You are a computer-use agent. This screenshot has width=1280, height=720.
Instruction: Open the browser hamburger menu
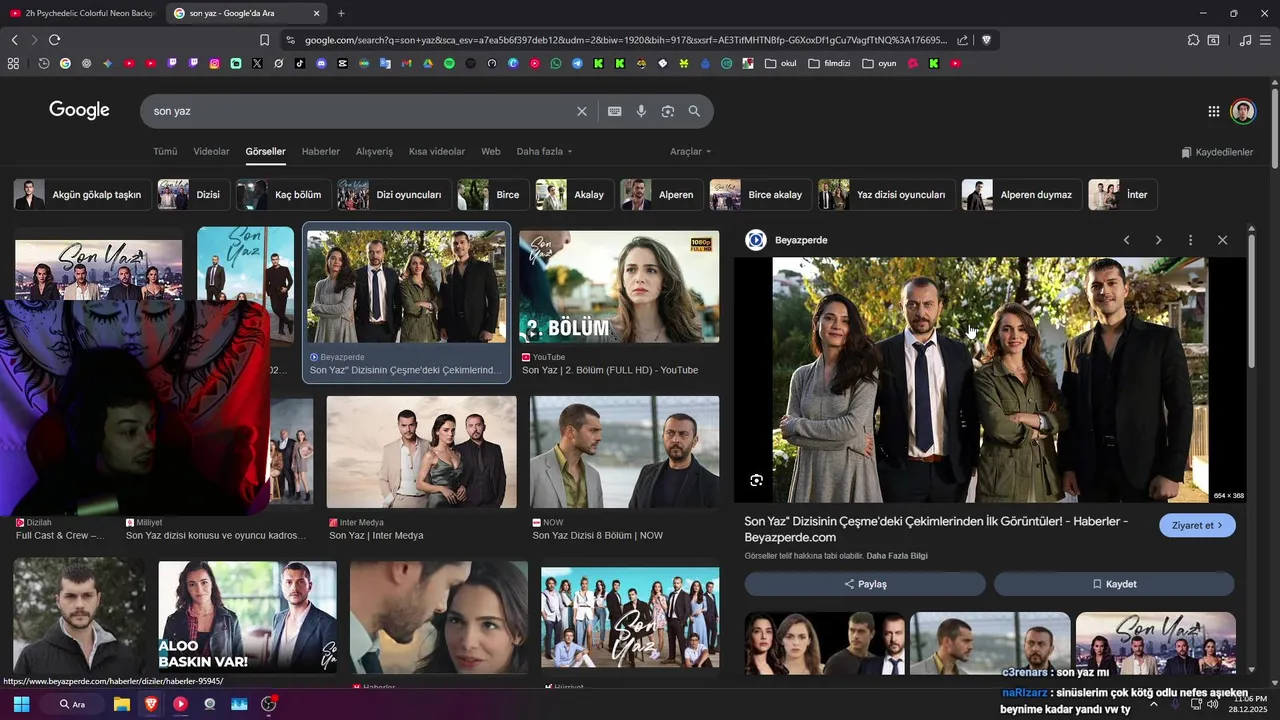[x=1265, y=40]
